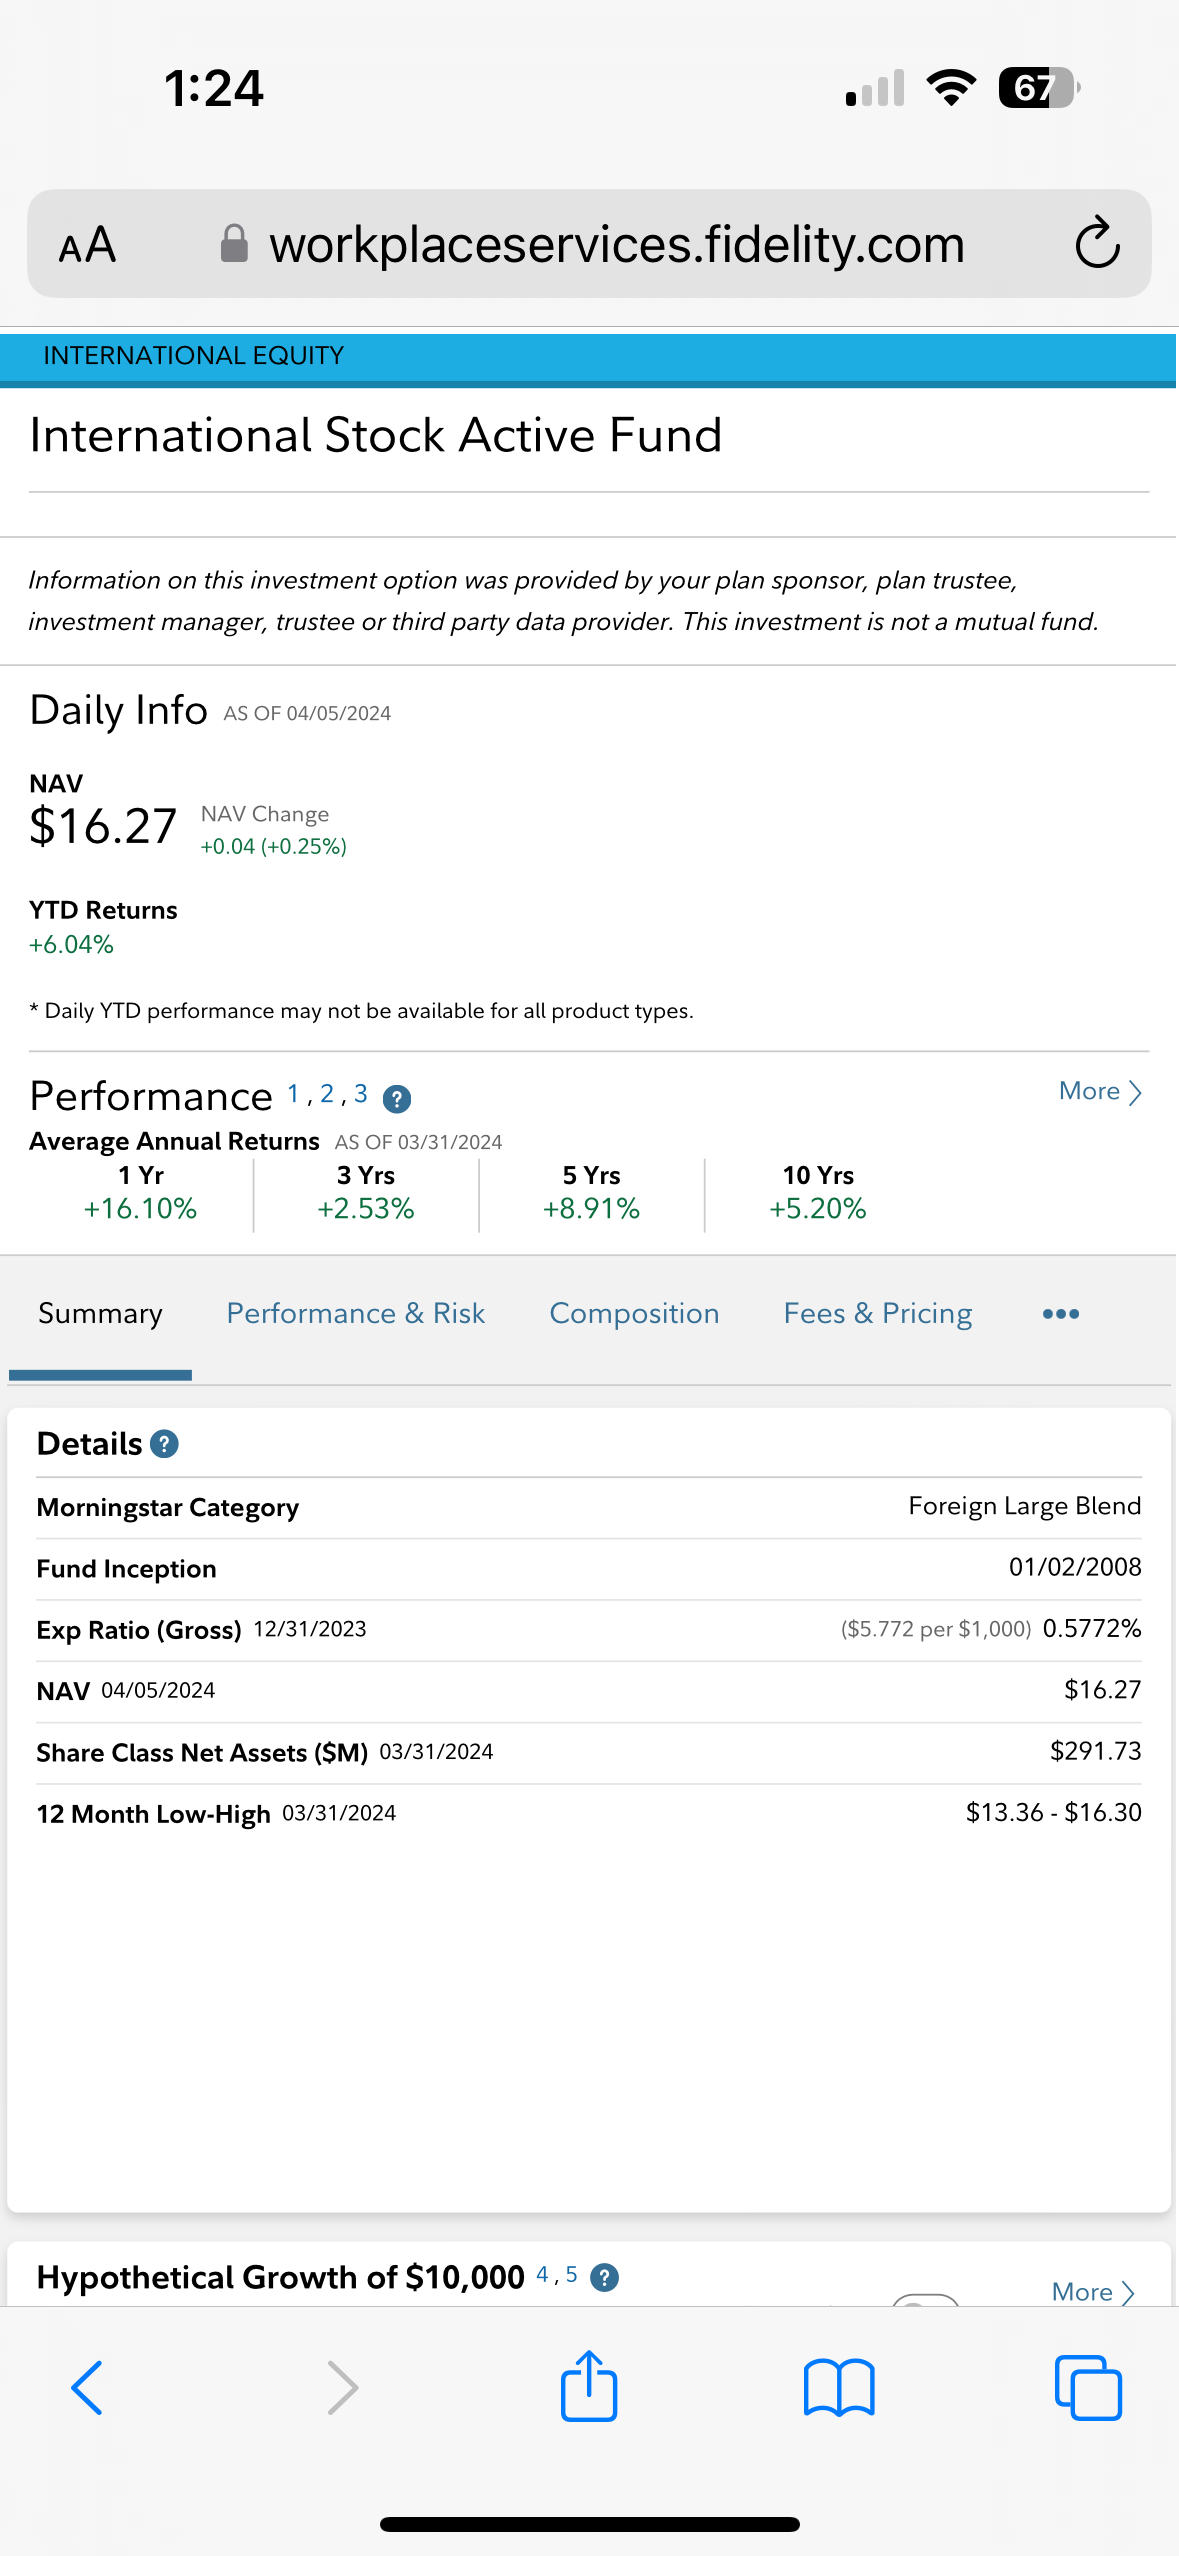Tap the workplaceservices.fidelity.com address bar

pyautogui.click(x=615, y=245)
